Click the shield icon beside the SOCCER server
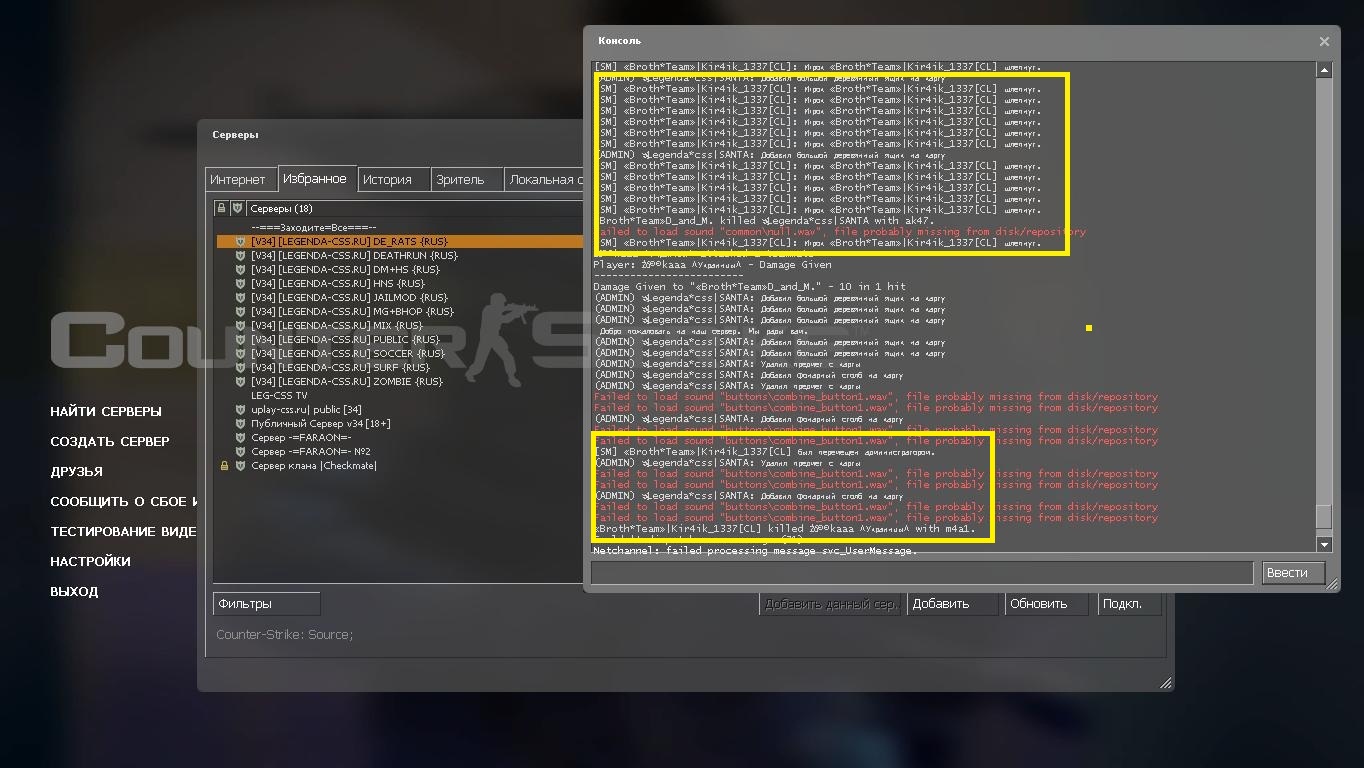The image size is (1364, 768). [x=240, y=353]
